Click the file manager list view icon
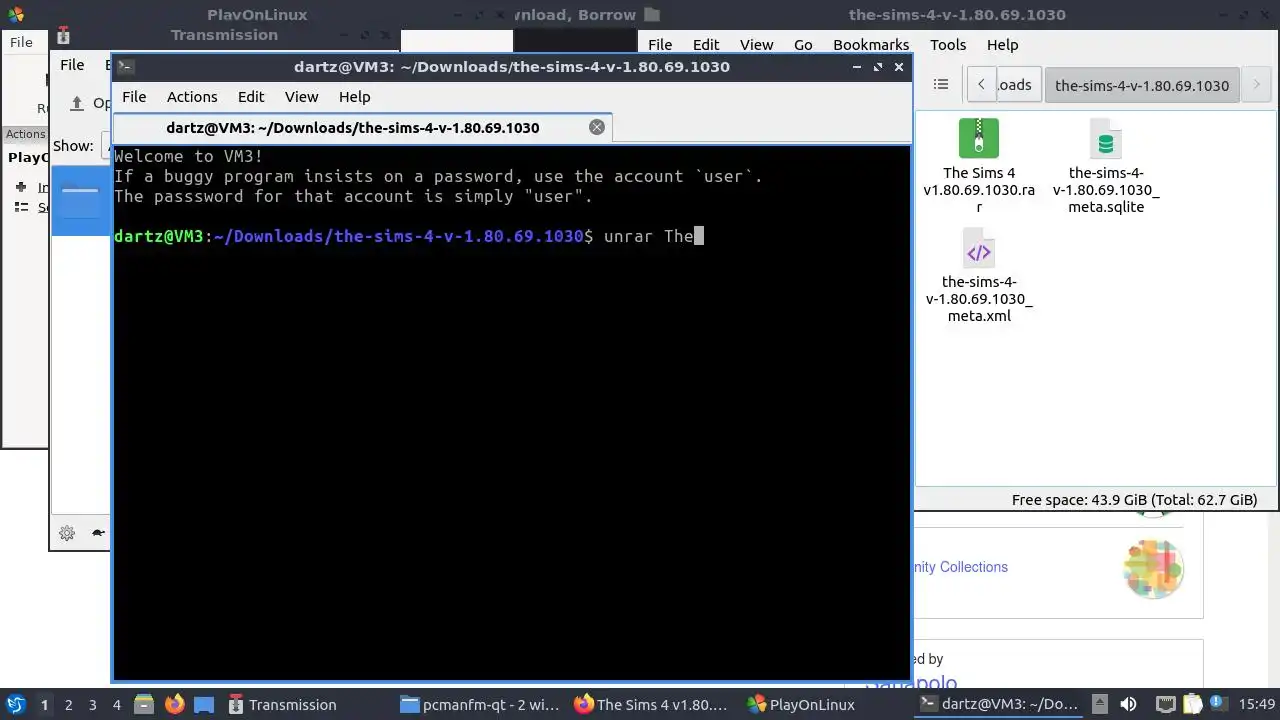The width and height of the screenshot is (1280, 720). tap(941, 85)
